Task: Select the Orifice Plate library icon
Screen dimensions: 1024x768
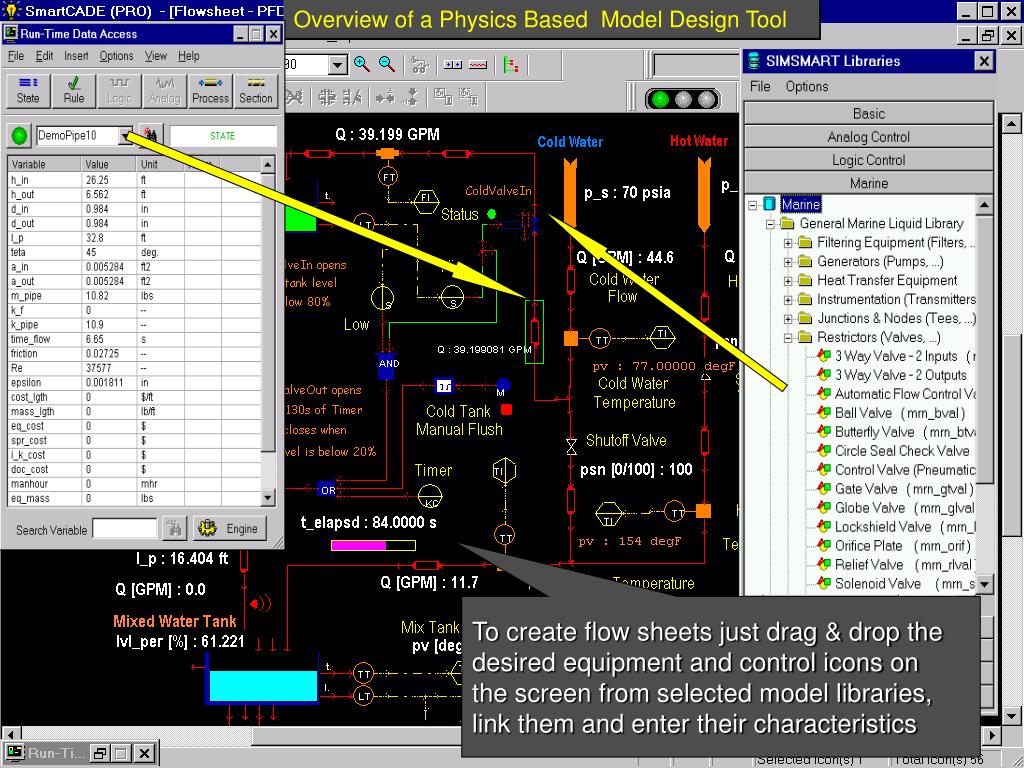Action: (824, 545)
